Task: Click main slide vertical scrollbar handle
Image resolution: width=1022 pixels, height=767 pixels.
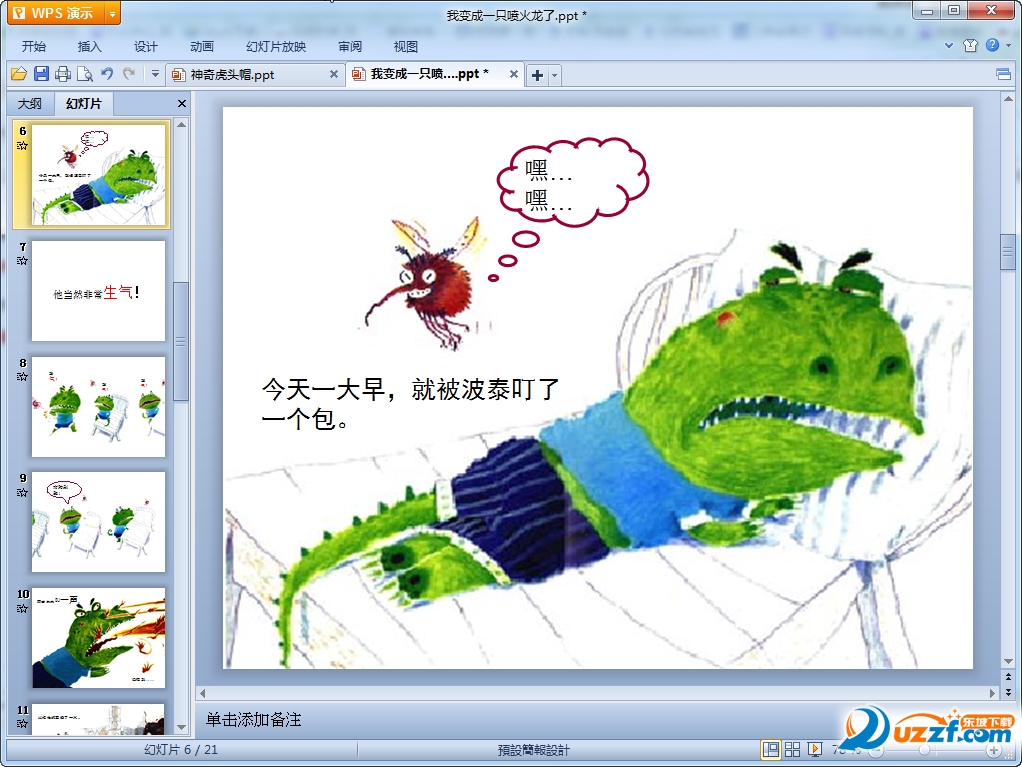Action: coord(1008,252)
